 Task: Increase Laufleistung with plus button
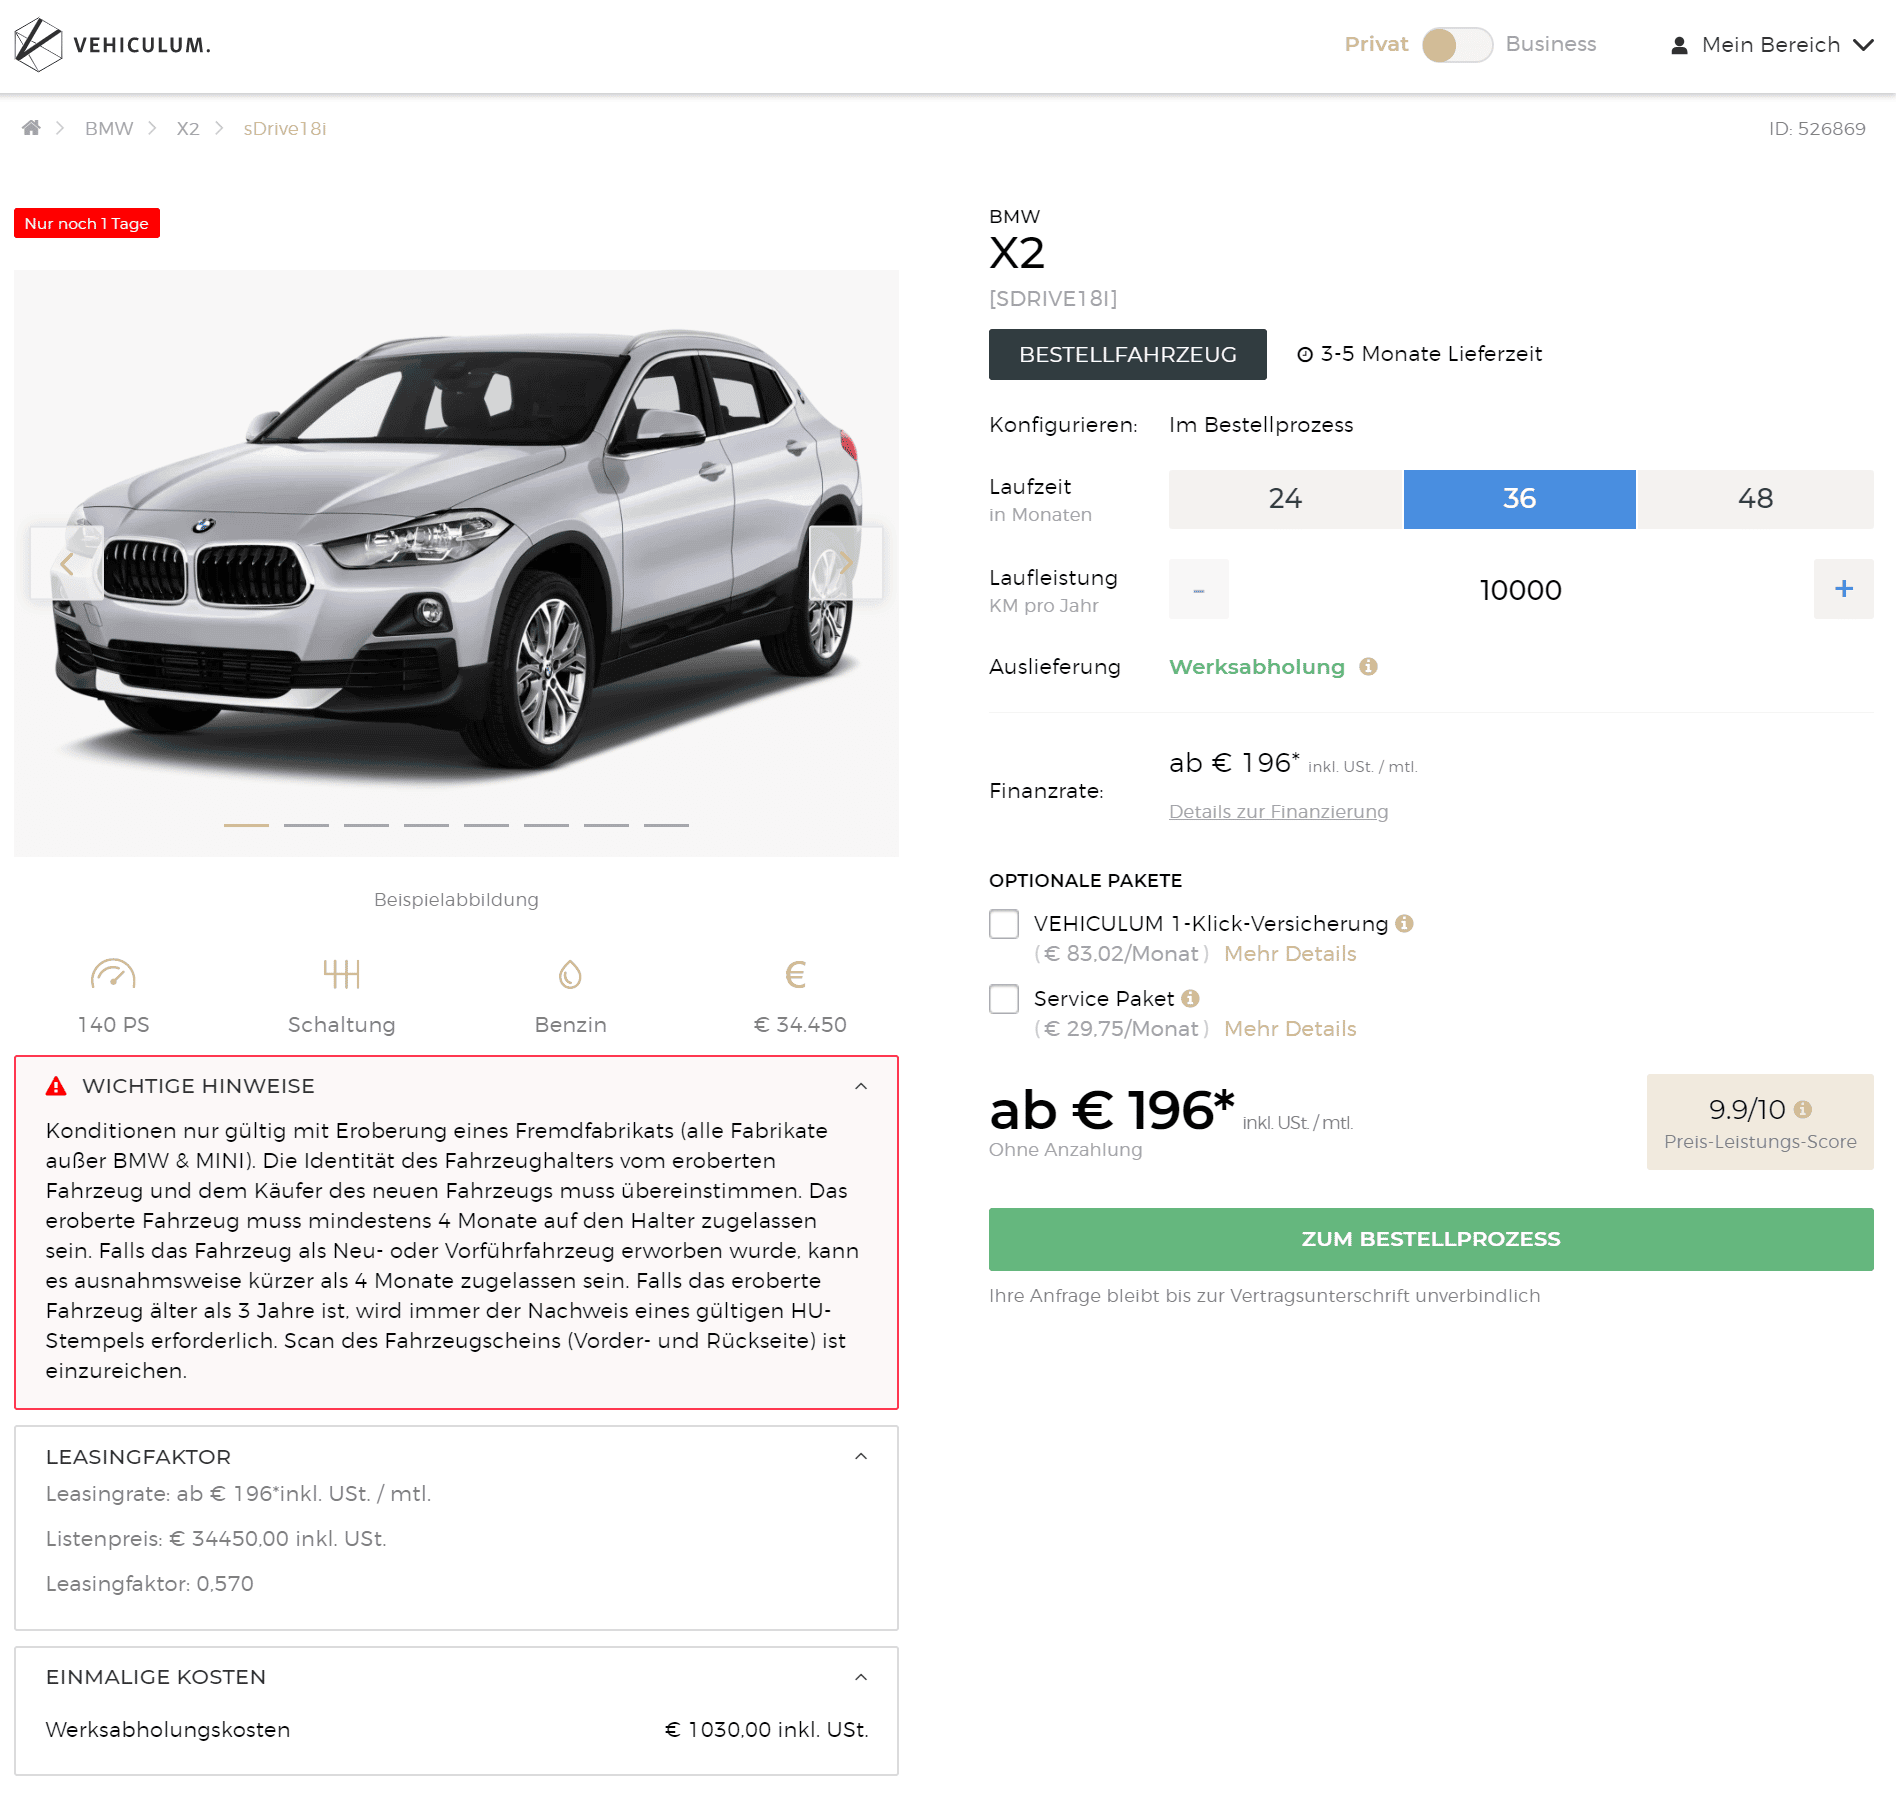click(1844, 589)
